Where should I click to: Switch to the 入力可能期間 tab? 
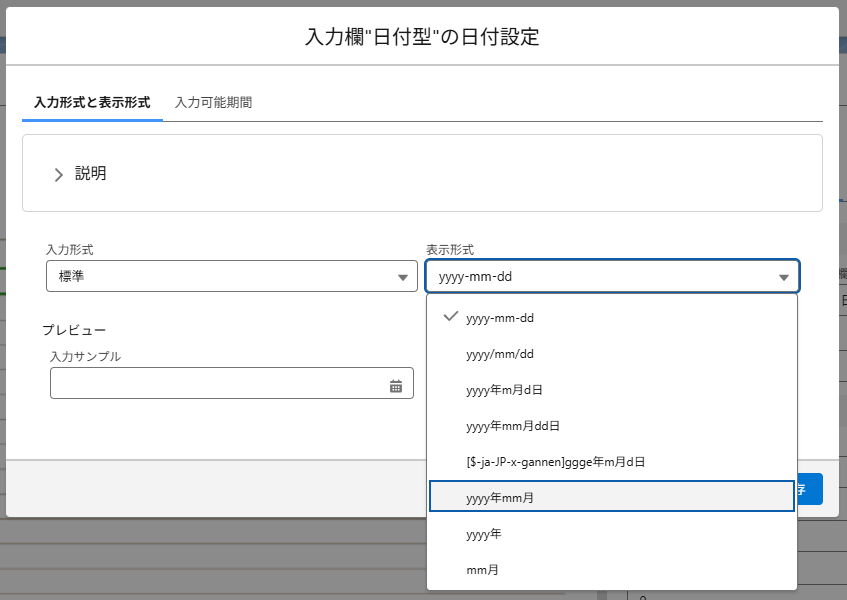coord(213,102)
